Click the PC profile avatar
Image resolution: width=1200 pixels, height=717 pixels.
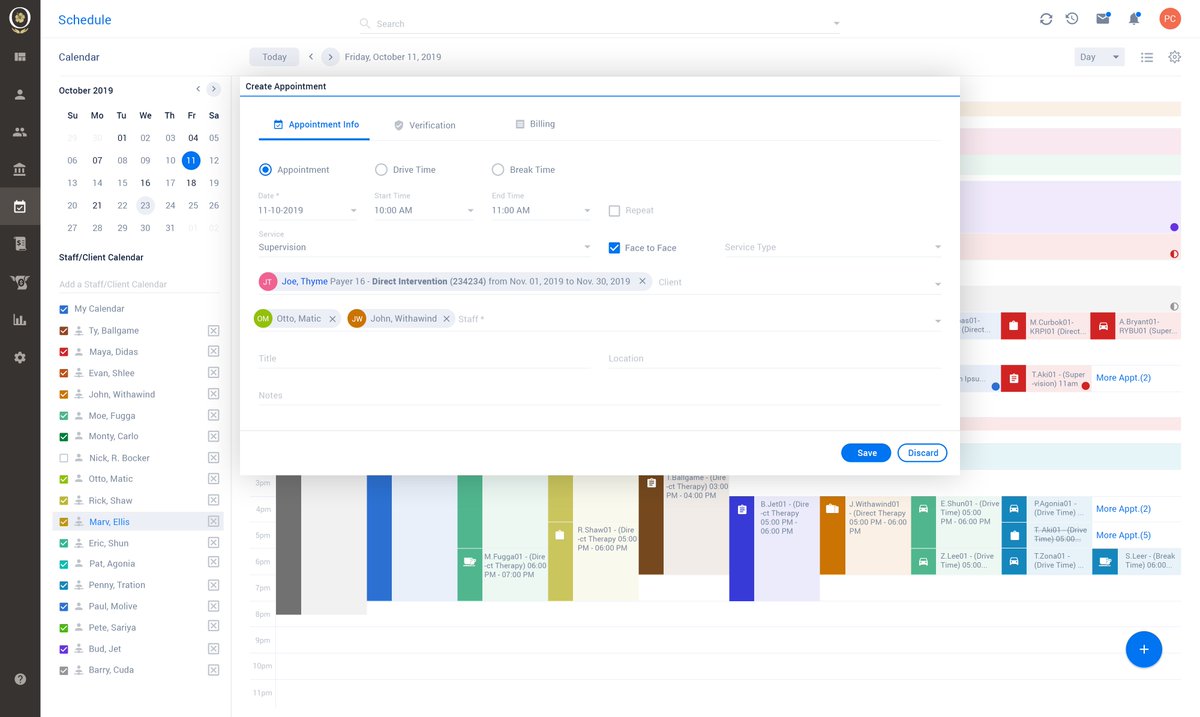tap(1169, 18)
